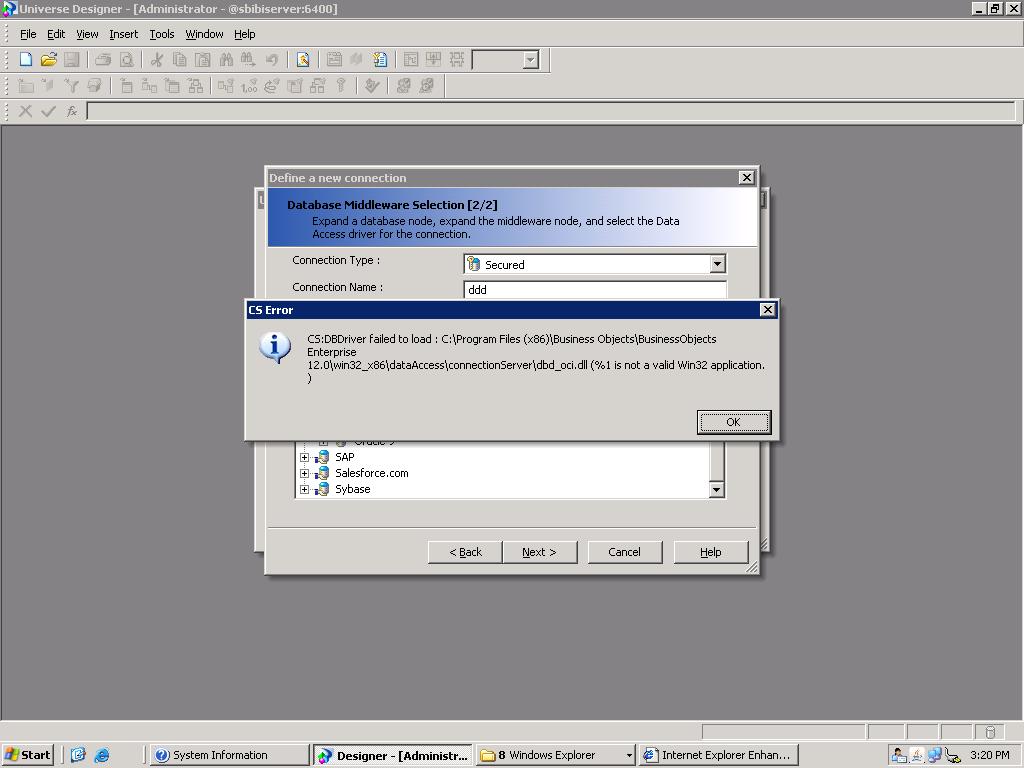Close the CS Error dialog via X
The width and height of the screenshot is (1024, 768).
[x=767, y=310]
